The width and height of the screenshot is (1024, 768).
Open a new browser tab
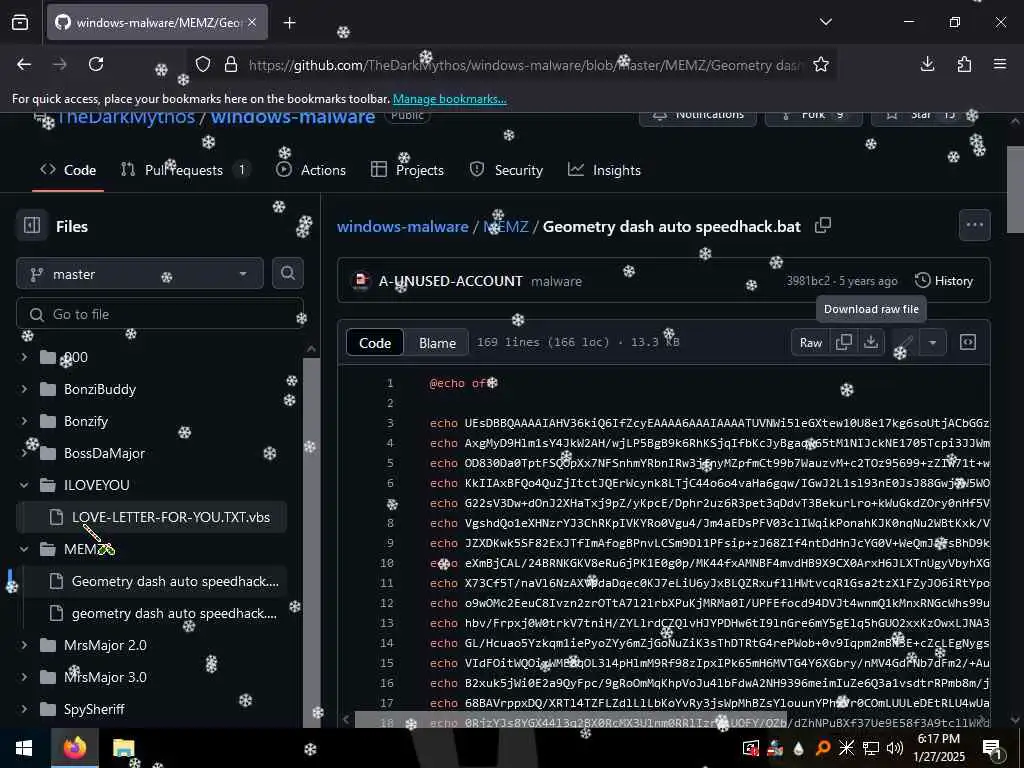point(290,23)
